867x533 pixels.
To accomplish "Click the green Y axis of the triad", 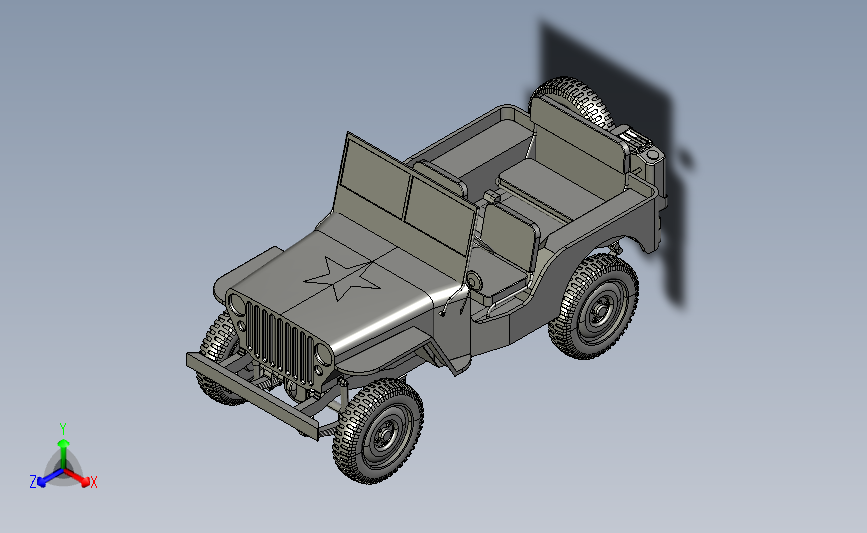I will pos(63,448).
